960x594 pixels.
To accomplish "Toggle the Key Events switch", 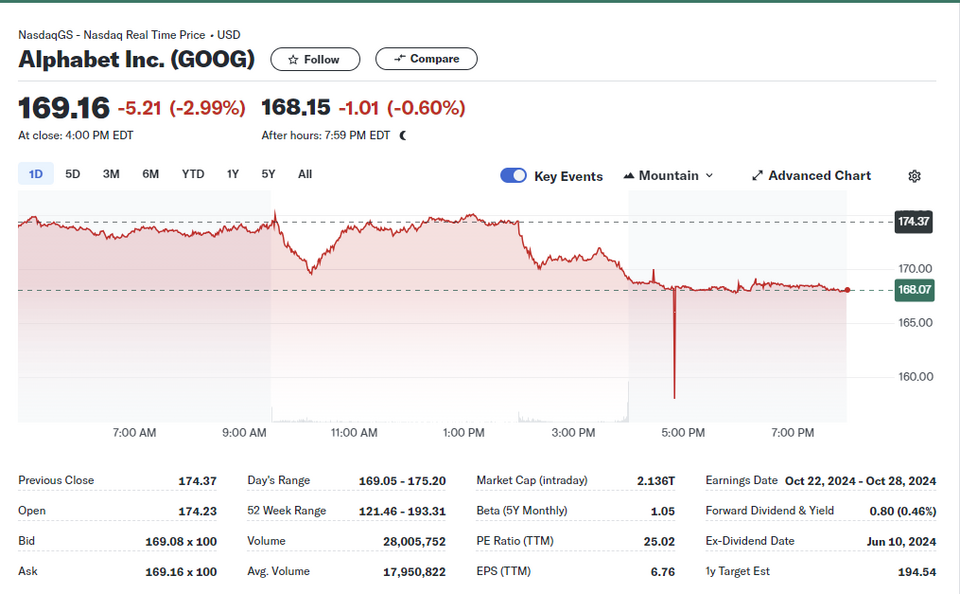I will (x=513, y=176).
